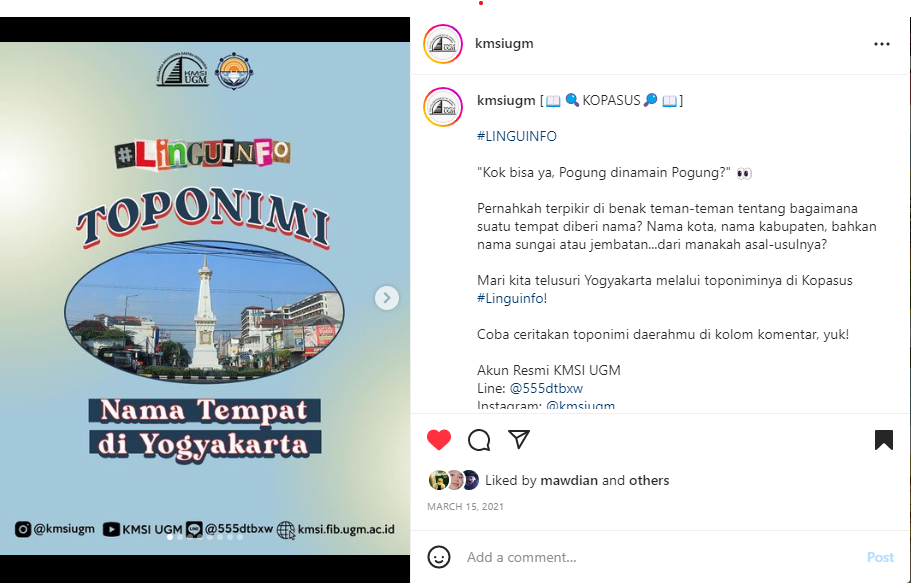
Task: Click the Tugu Yogyakarta photo in slide
Action: (x=204, y=312)
